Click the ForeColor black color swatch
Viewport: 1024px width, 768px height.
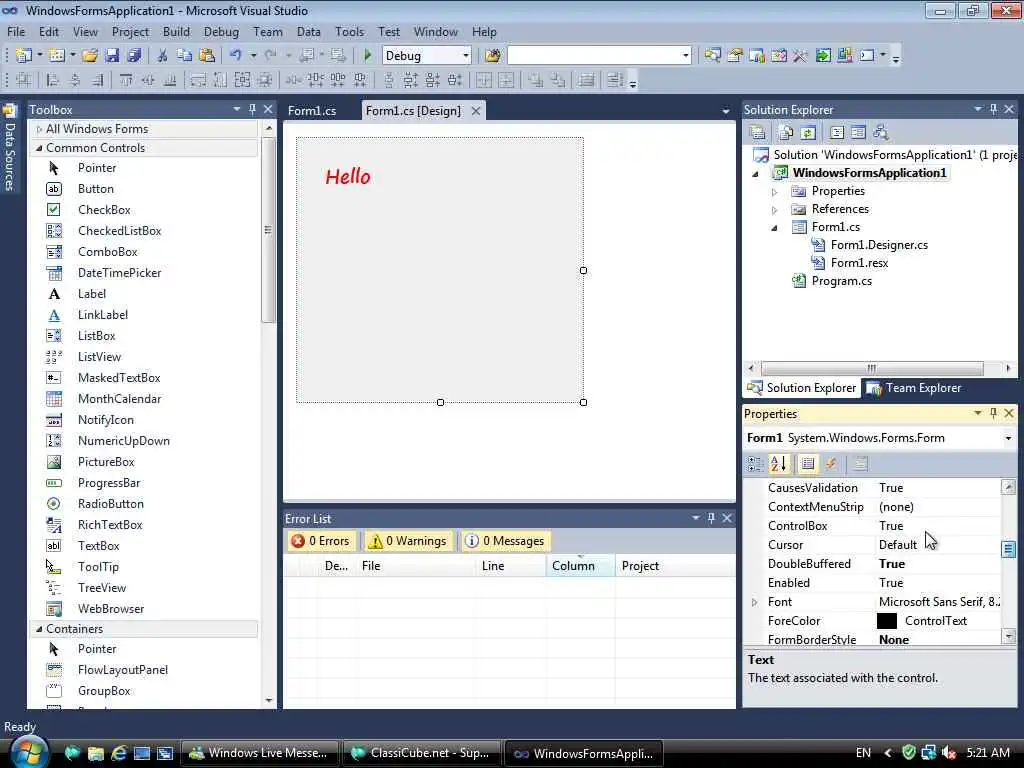pos(886,620)
